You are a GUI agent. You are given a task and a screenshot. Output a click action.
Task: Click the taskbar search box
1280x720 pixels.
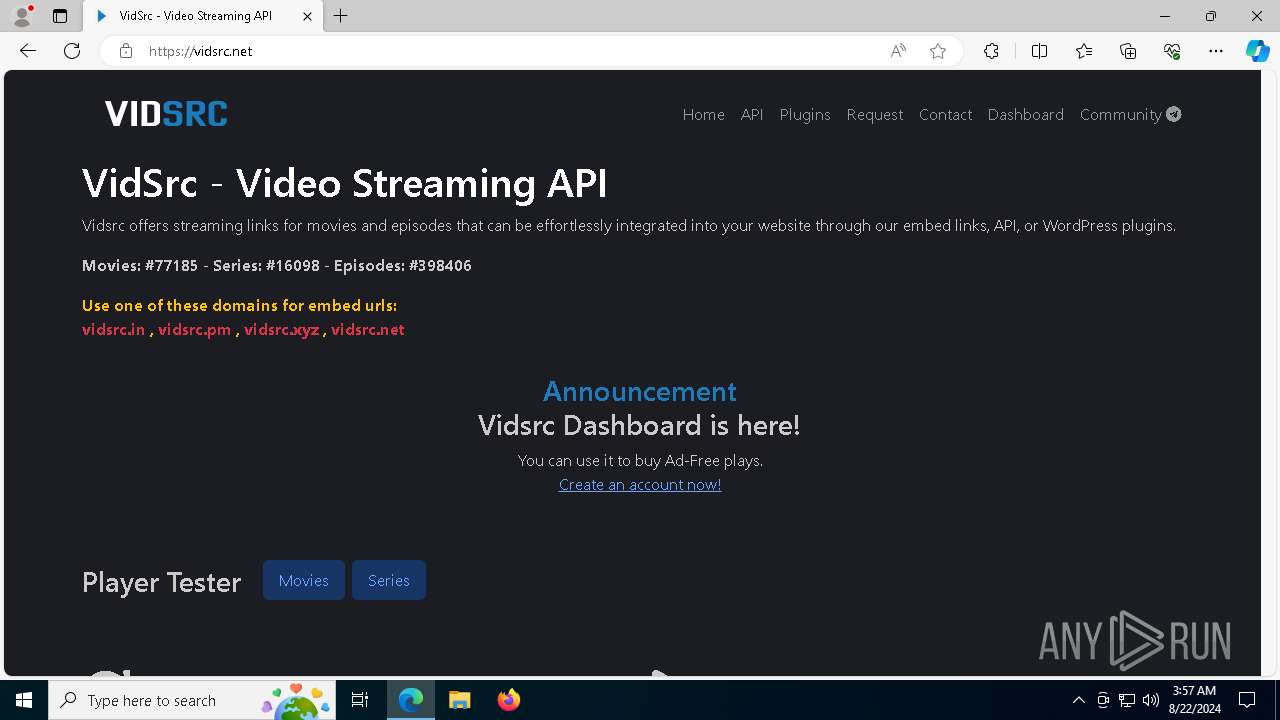pyautogui.click(x=192, y=700)
